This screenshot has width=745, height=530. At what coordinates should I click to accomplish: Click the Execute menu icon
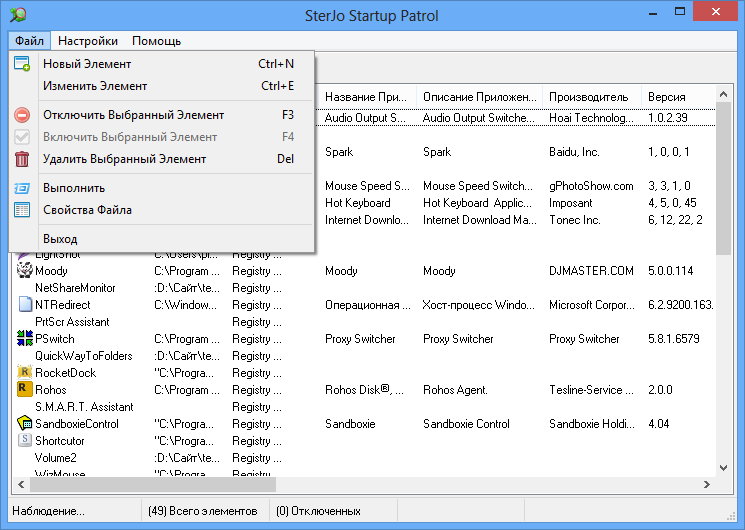(x=22, y=188)
